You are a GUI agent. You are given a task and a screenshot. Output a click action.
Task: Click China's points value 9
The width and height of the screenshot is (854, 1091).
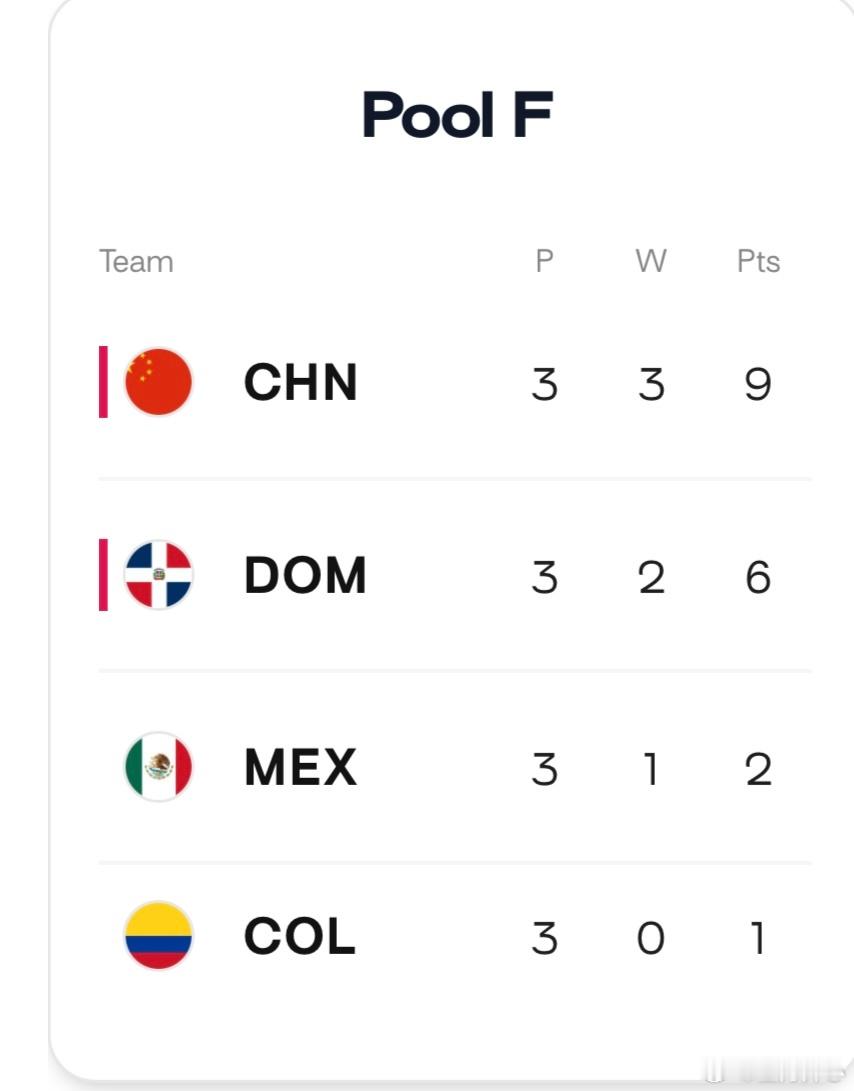(x=758, y=384)
